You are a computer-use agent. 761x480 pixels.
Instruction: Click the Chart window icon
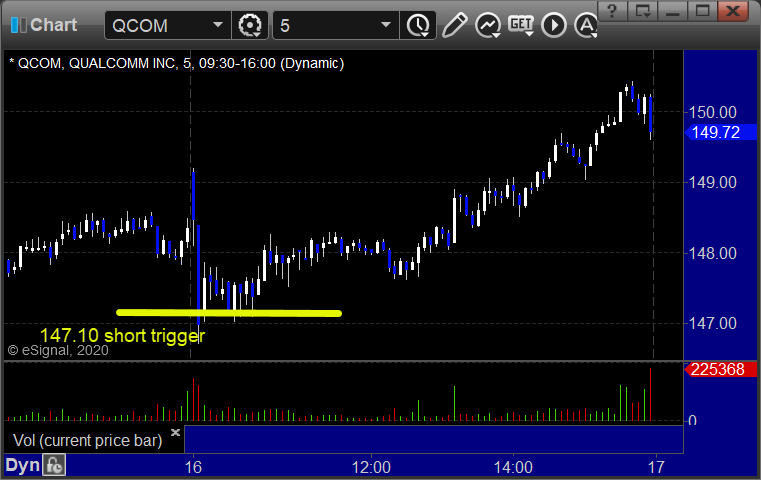pos(18,25)
